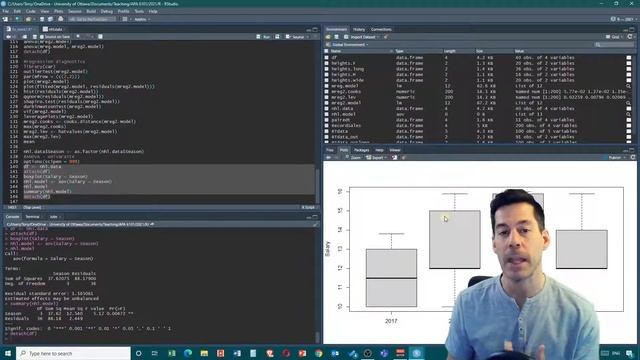Click the table view icon for nhl.data row
This screenshot has width=640, height=360.
pyautogui.click(x=629, y=109)
